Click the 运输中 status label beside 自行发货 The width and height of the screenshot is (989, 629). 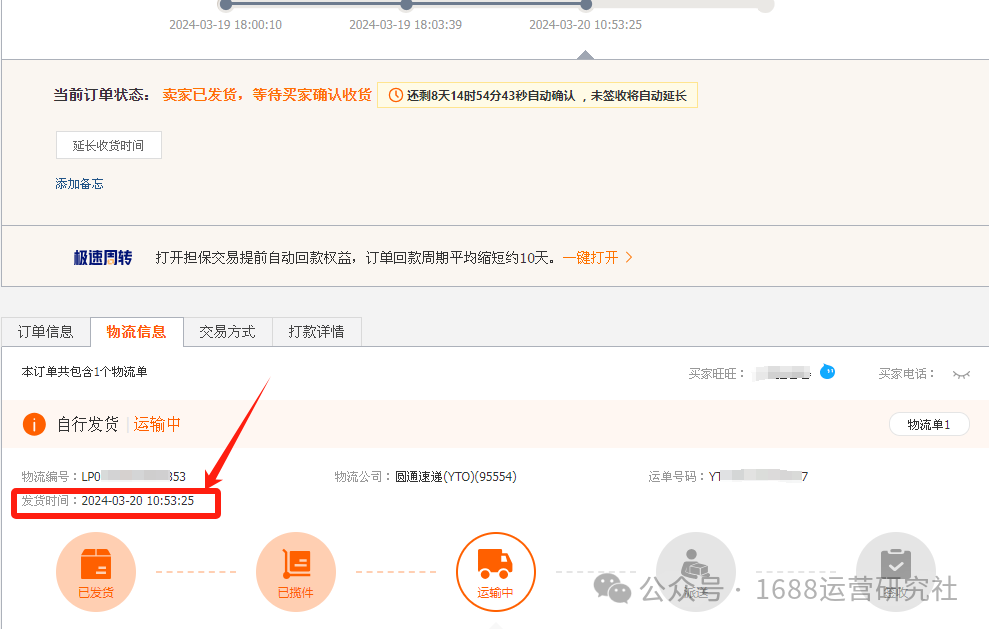[x=157, y=424]
